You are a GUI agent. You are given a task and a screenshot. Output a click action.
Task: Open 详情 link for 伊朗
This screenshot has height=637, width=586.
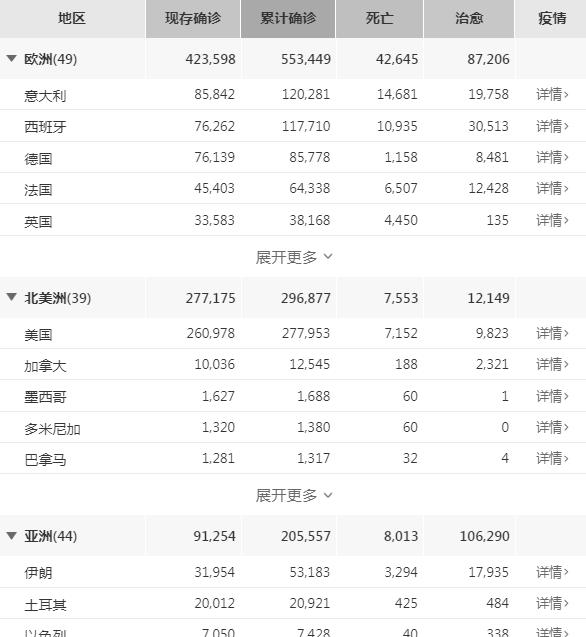[552, 572]
